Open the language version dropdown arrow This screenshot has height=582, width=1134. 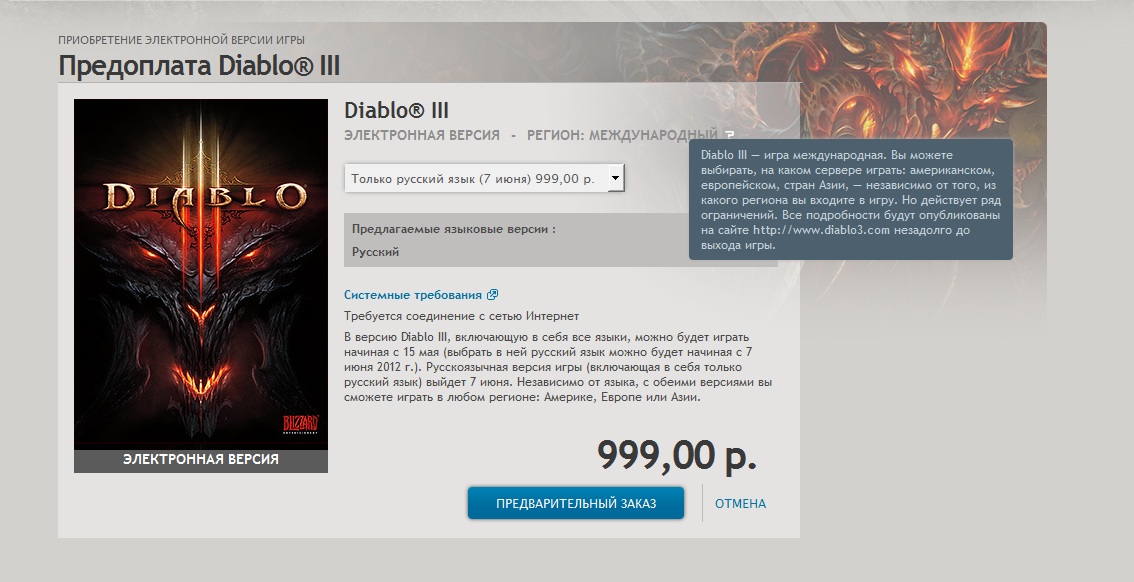tap(615, 178)
